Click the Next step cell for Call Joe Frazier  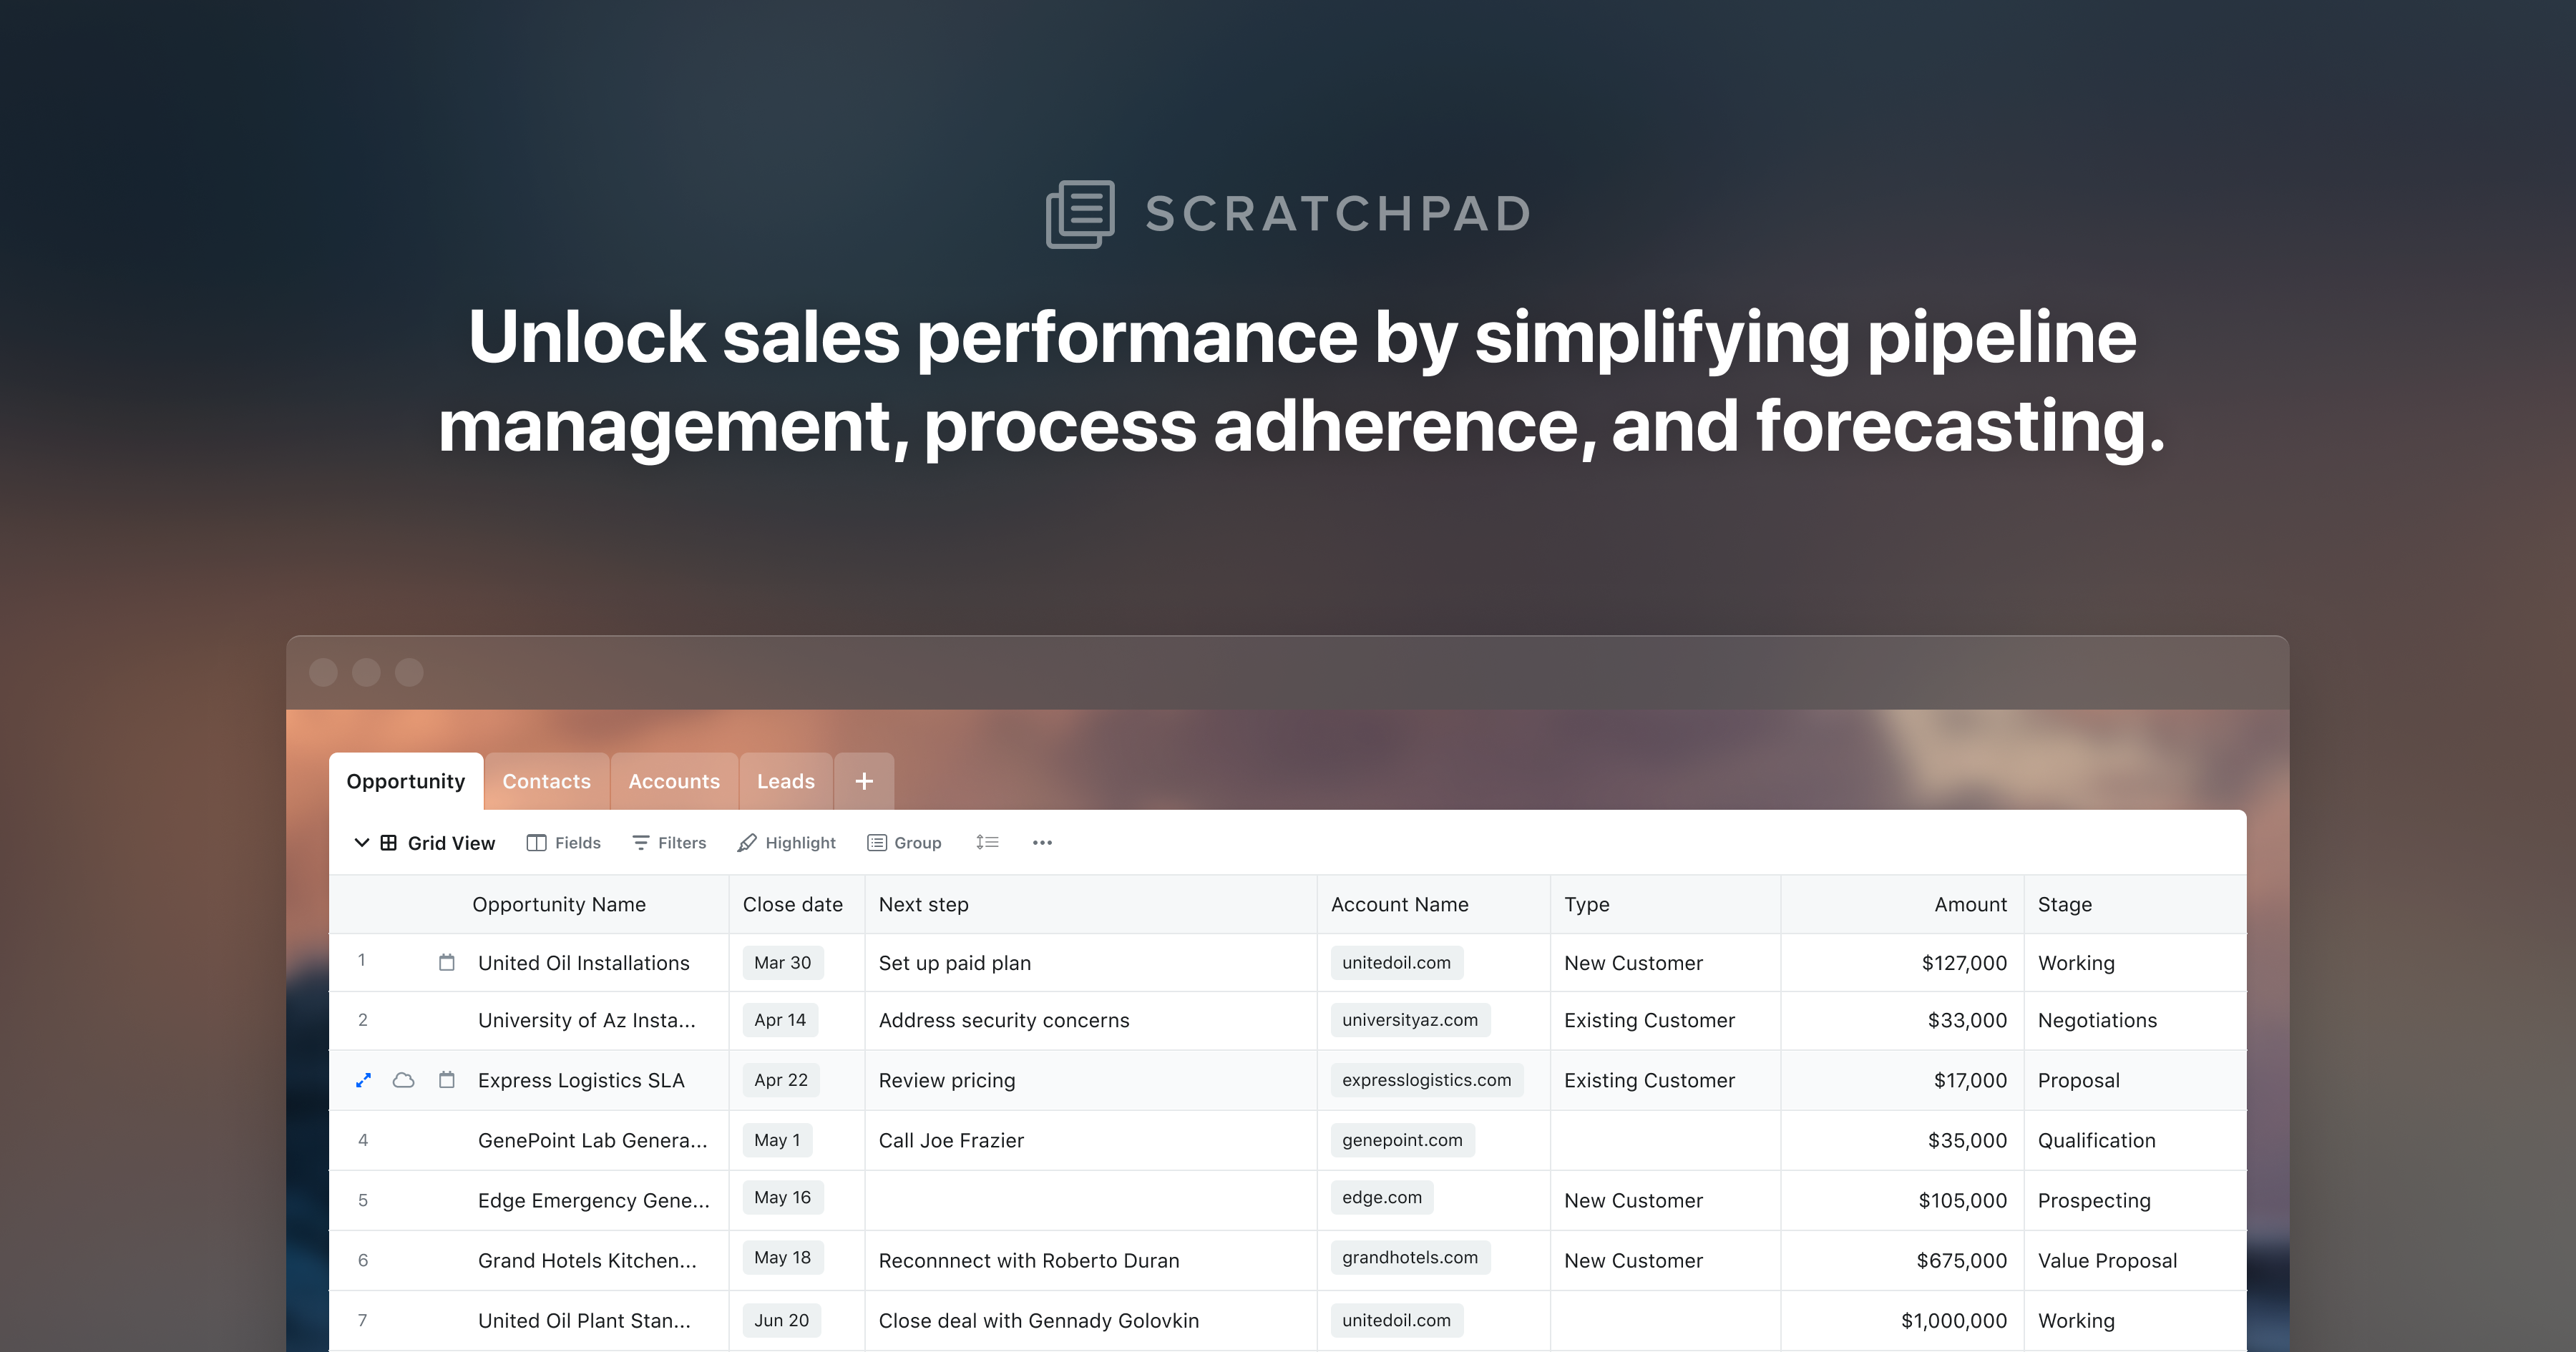950,1140
